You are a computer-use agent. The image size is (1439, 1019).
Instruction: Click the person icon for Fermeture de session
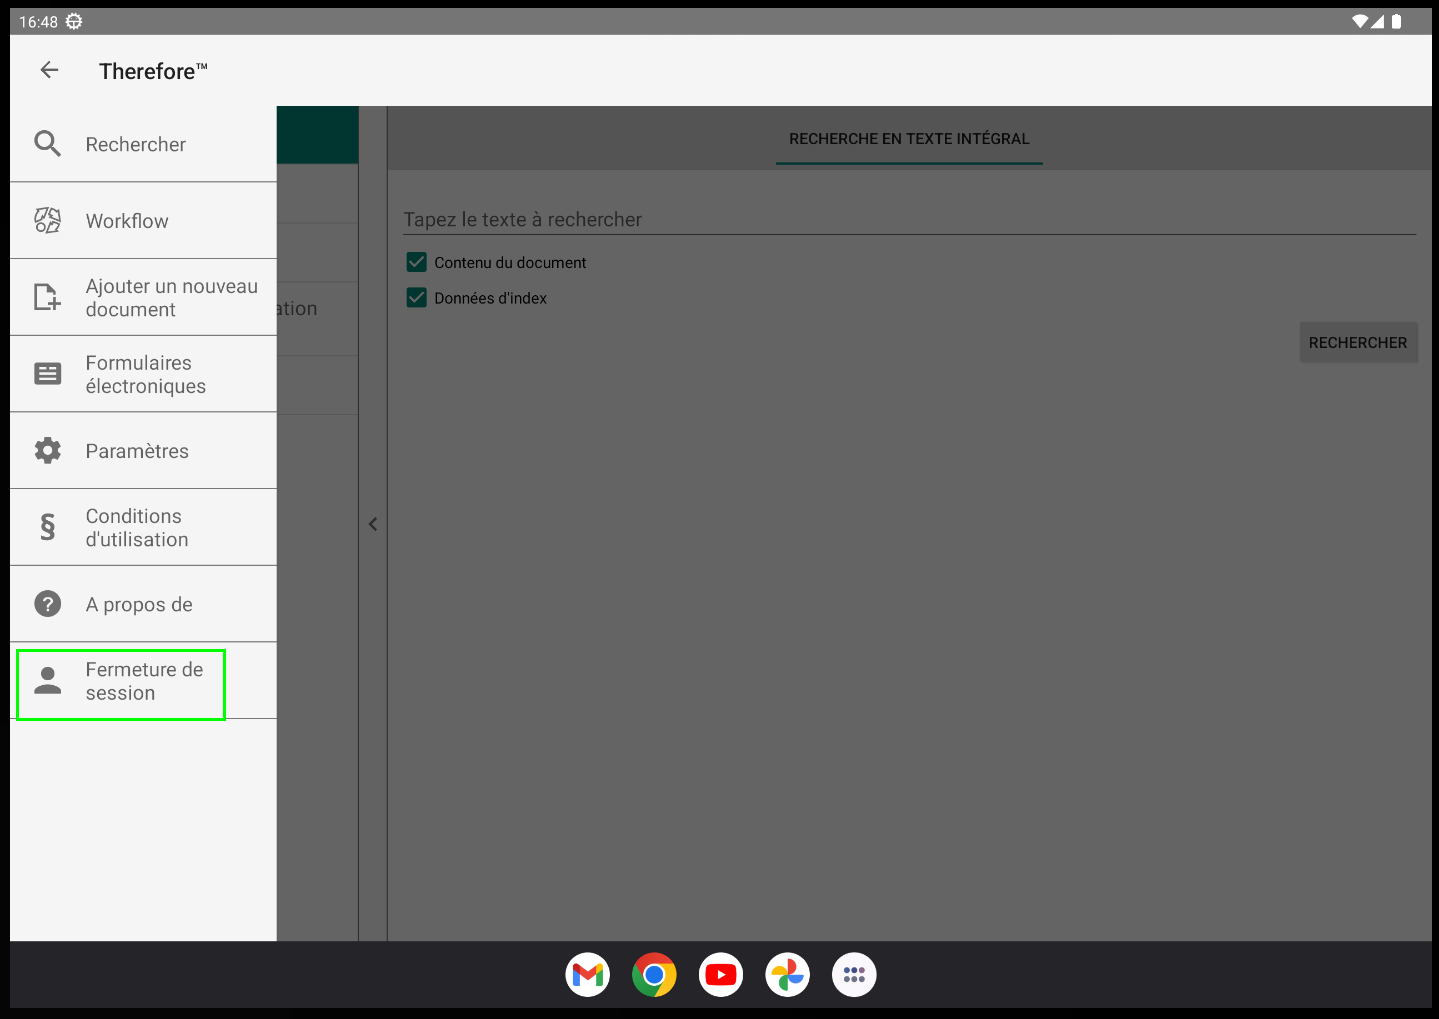pyautogui.click(x=47, y=680)
